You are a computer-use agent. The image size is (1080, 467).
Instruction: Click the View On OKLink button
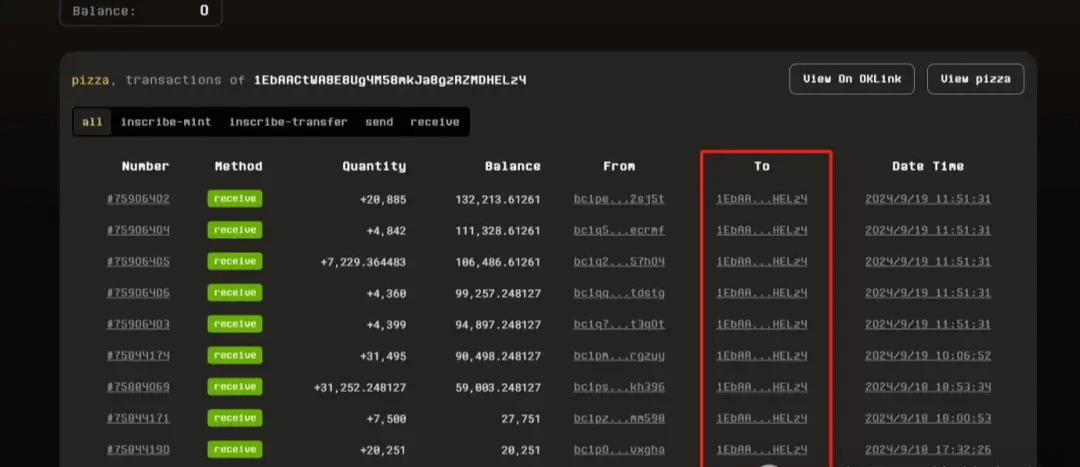point(851,79)
